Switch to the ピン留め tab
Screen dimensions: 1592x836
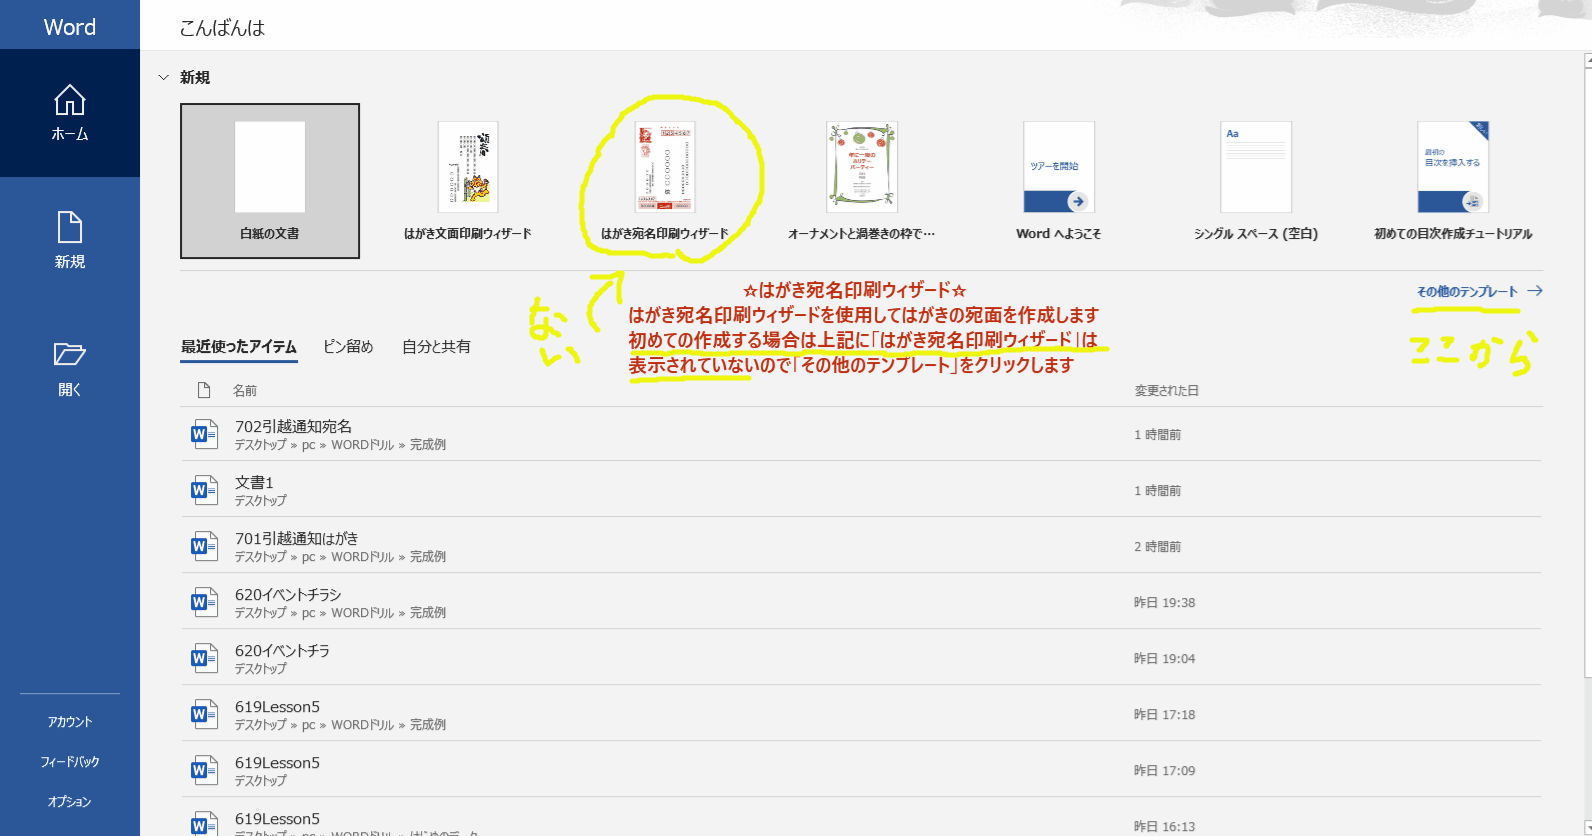[x=348, y=347]
